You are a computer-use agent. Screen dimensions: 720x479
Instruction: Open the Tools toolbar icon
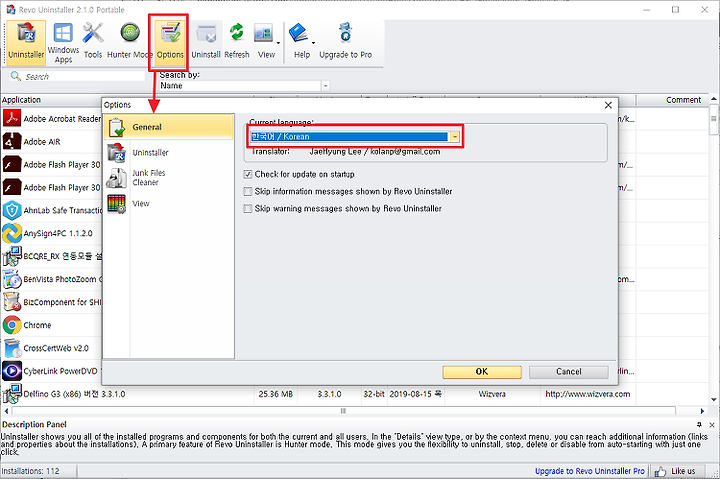click(93, 42)
